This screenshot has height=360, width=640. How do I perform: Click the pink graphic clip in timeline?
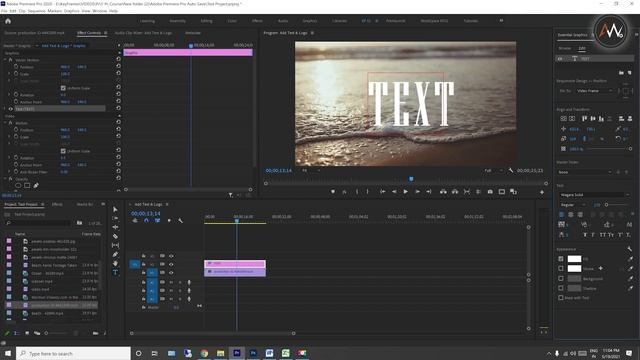(235, 264)
